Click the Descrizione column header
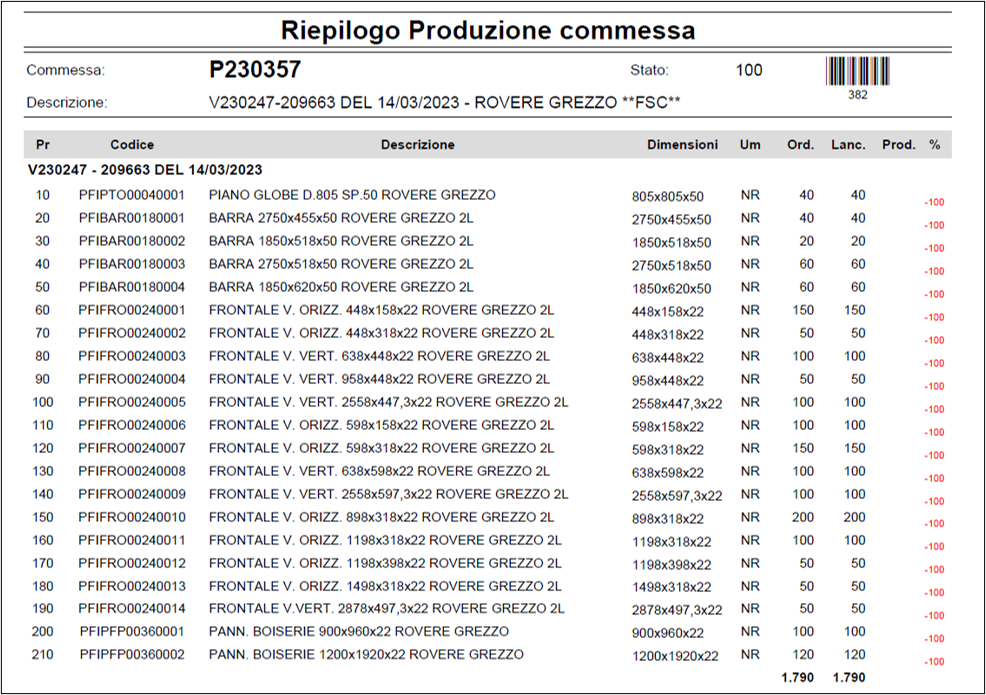This screenshot has width=986, height=695. [x=417, y=144]
